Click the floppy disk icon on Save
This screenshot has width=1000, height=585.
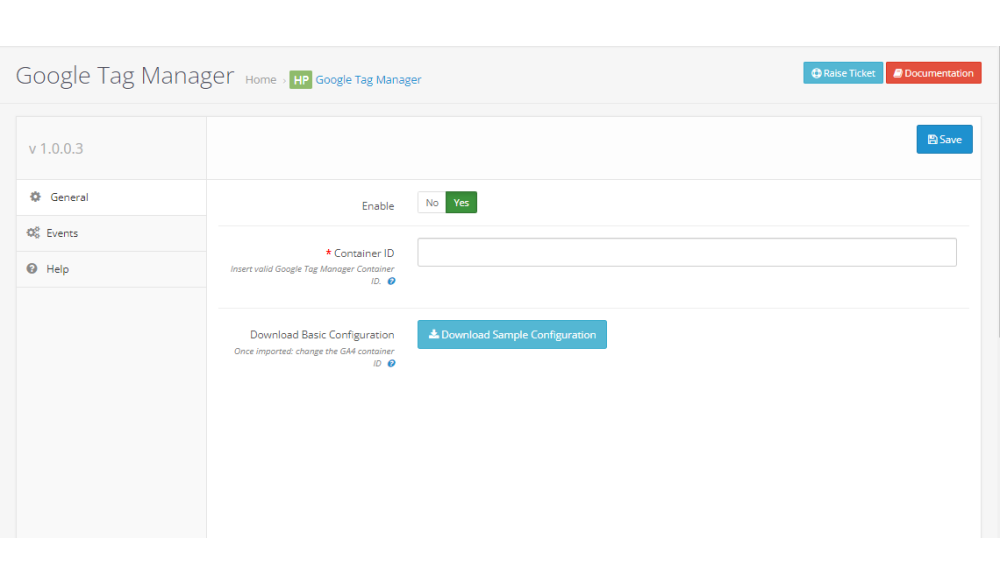tap(932, 140)
